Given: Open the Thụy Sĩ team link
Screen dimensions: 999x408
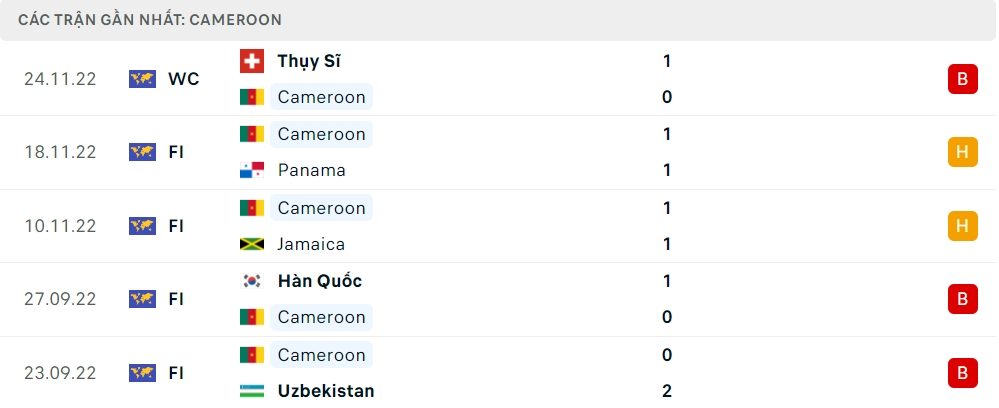Looking at the screenshot, I should pyautogui.click(x=309, y=61).
